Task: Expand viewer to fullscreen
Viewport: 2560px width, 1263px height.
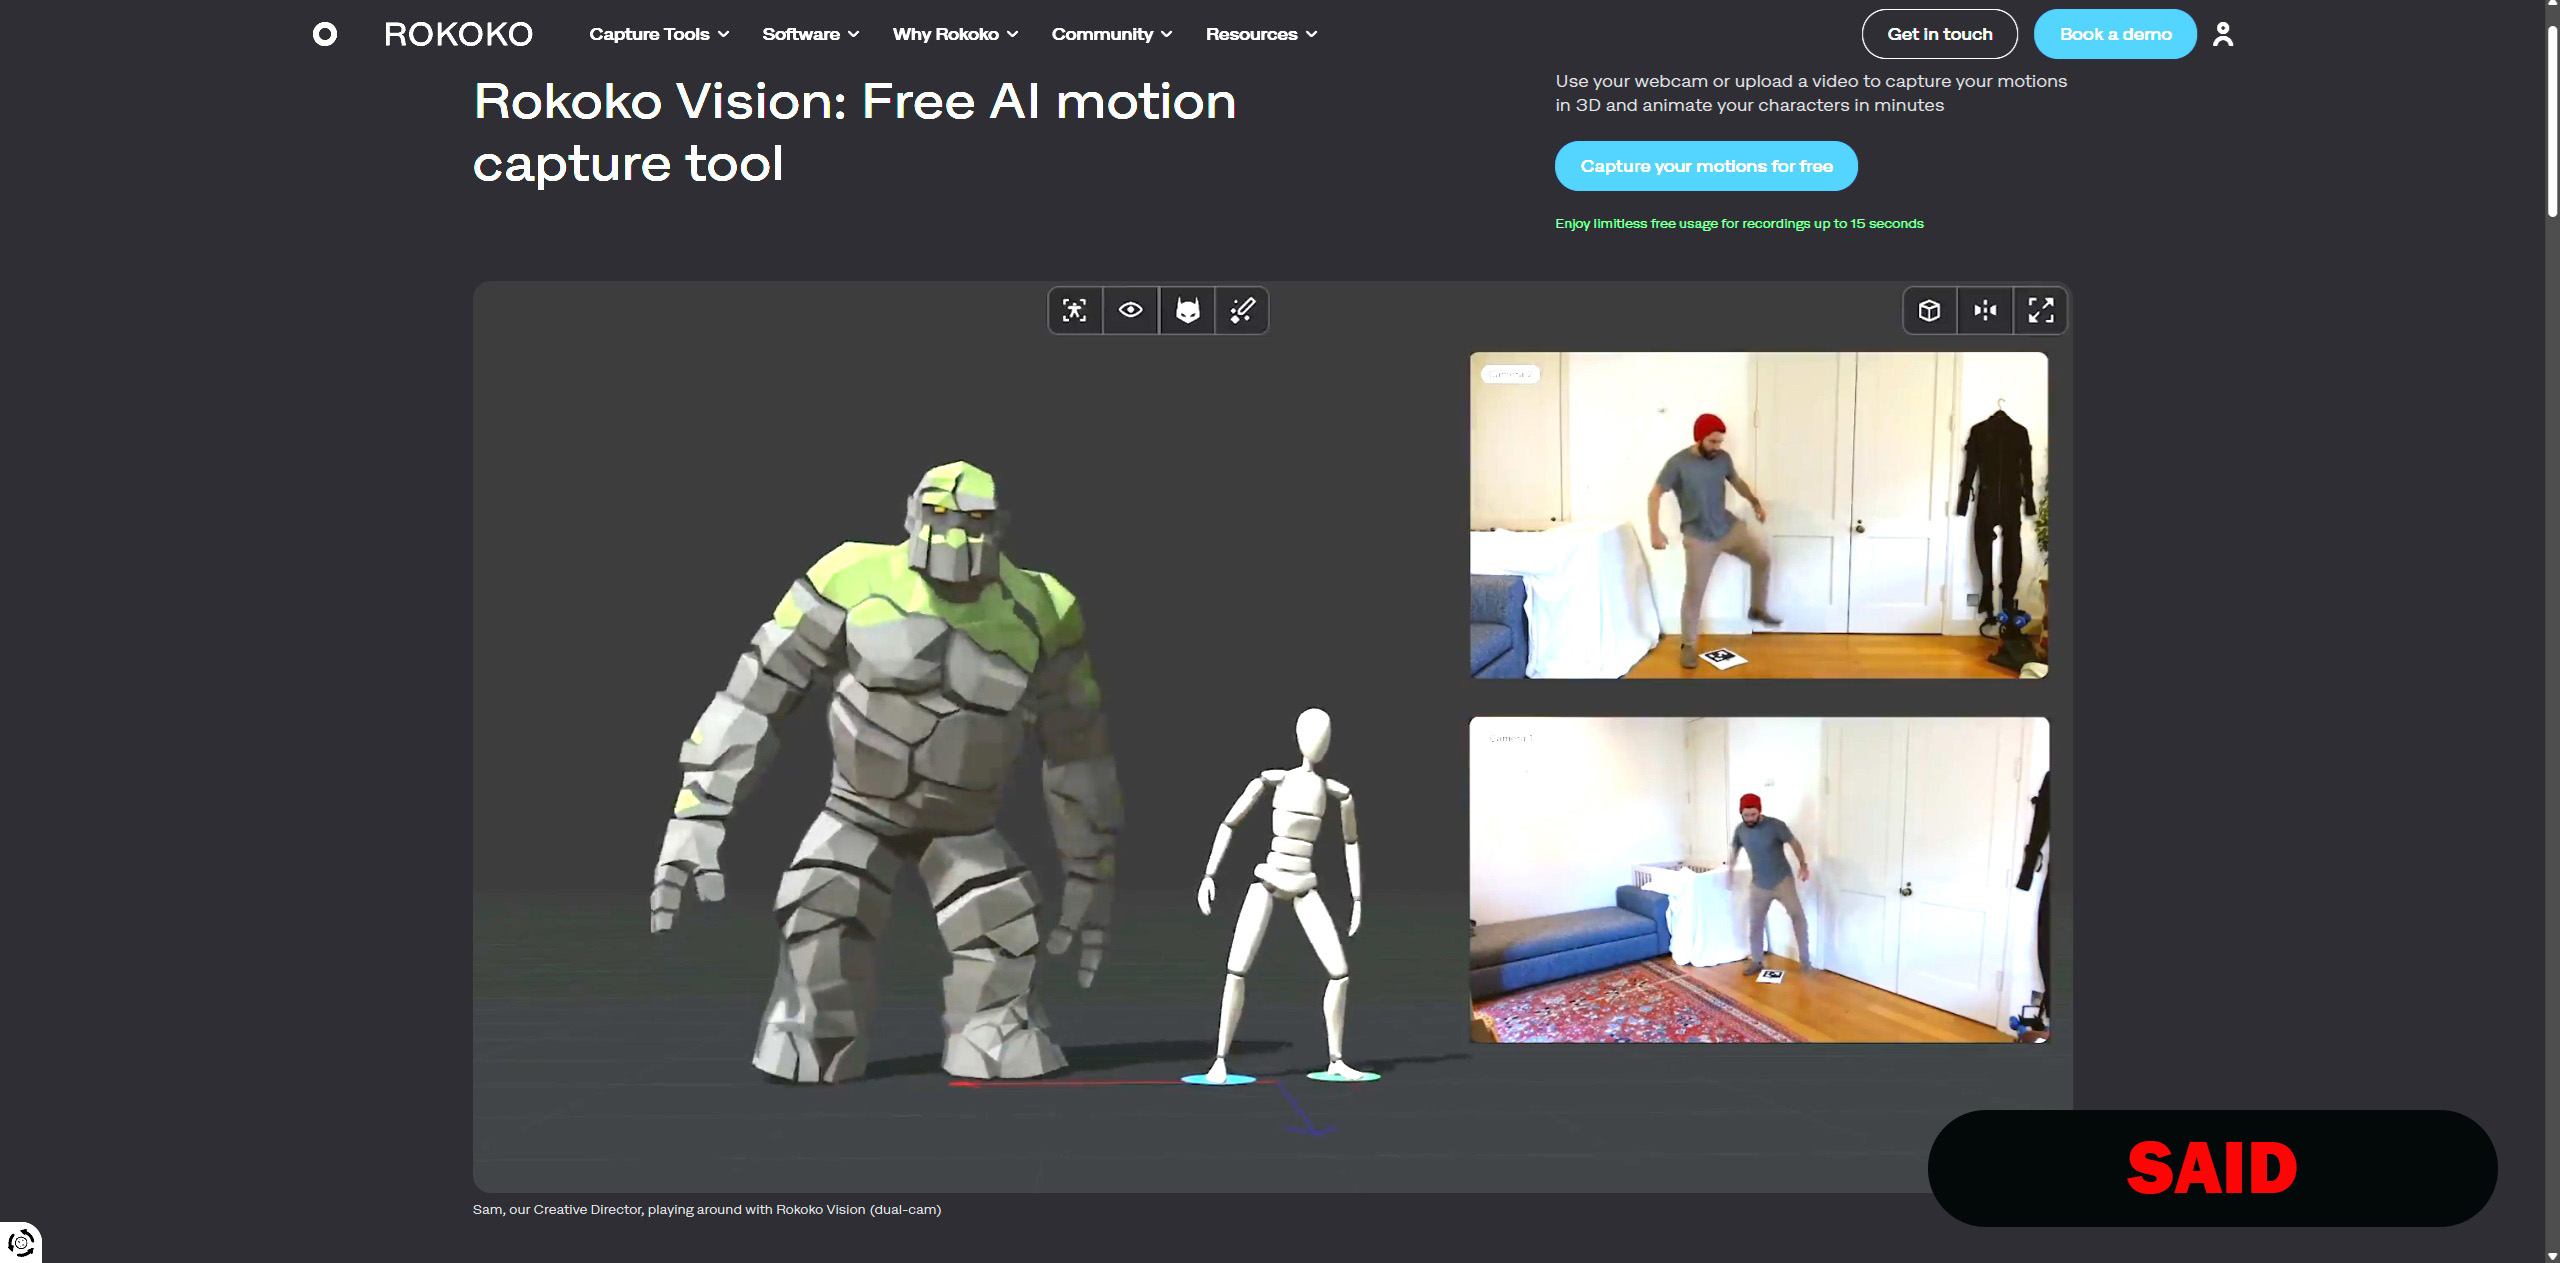Action: (x=2041, y=310)
